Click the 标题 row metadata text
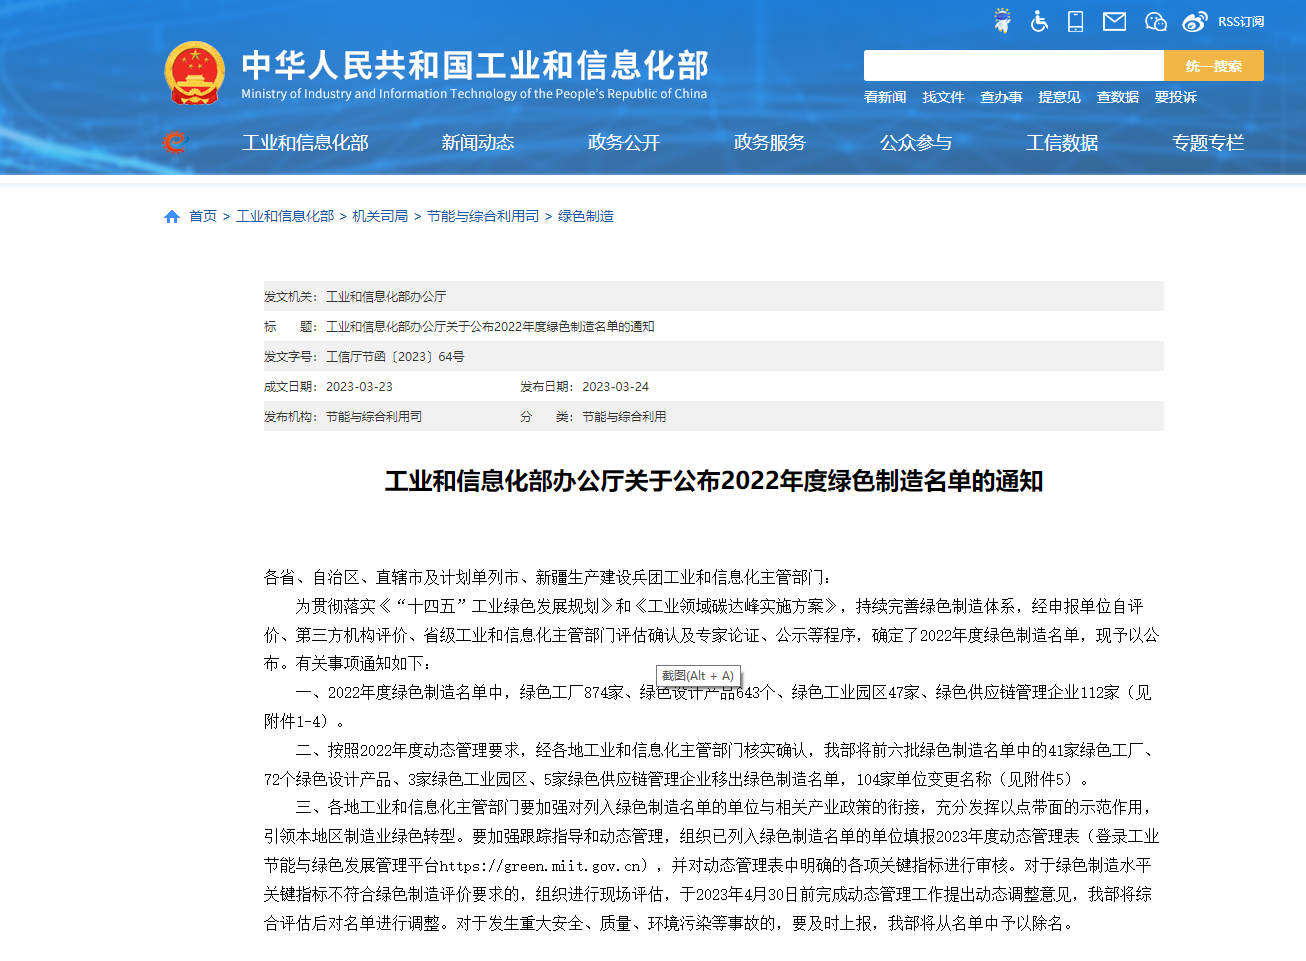 point(490,327)
